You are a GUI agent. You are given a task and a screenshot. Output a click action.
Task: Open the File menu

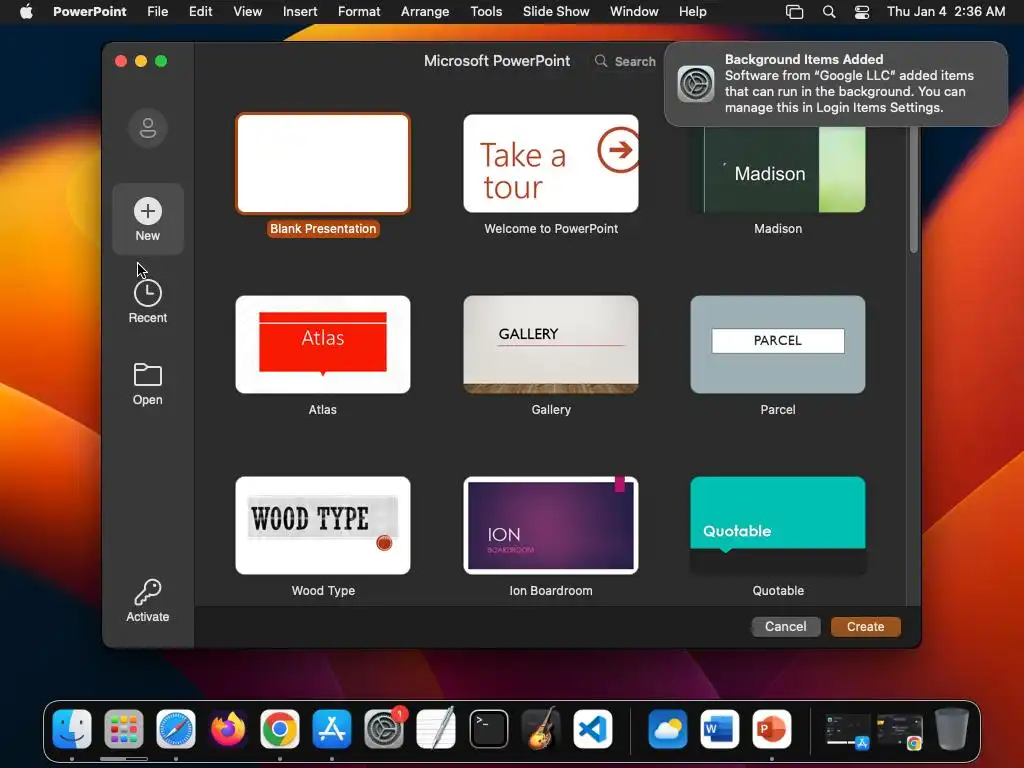coord(157,12)
